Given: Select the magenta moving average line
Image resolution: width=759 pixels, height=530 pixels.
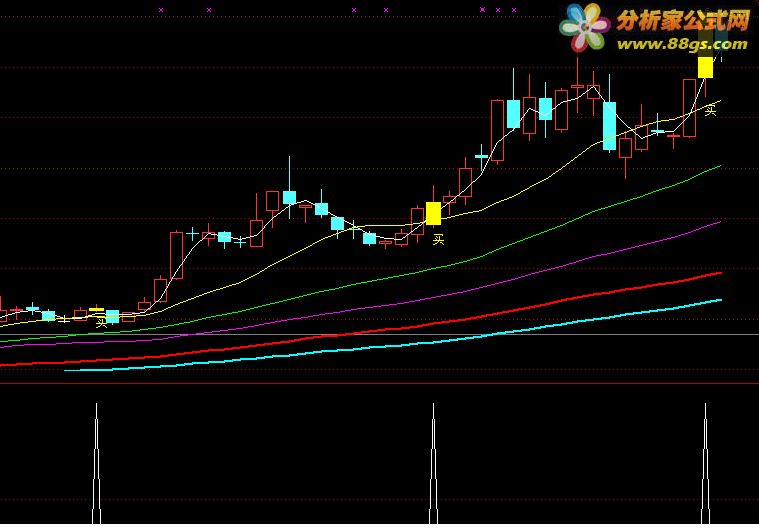Looking at the screenshot, I should [361, 309].
